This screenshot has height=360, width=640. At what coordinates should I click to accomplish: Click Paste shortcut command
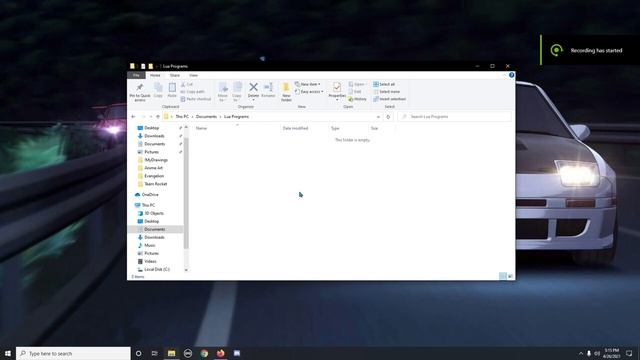[196, 99]
